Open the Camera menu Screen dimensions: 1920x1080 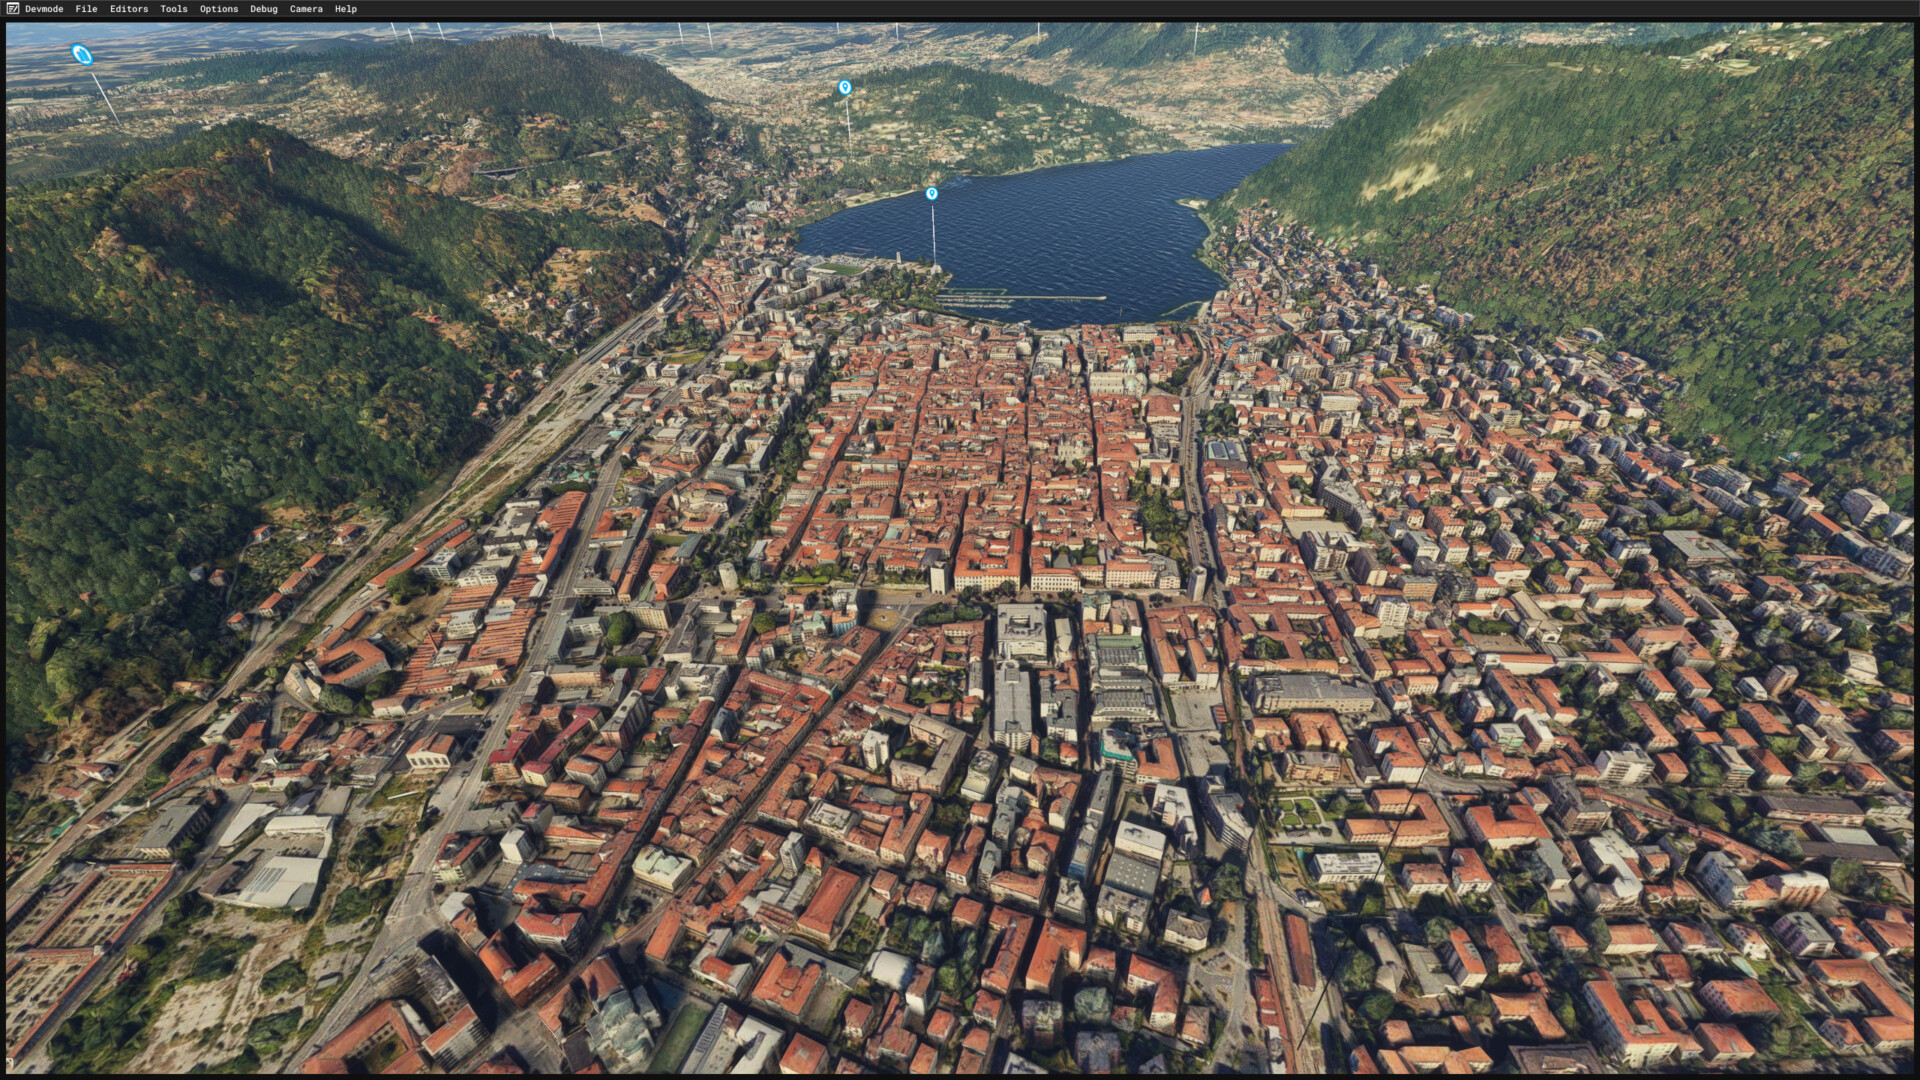coord(306,9)
